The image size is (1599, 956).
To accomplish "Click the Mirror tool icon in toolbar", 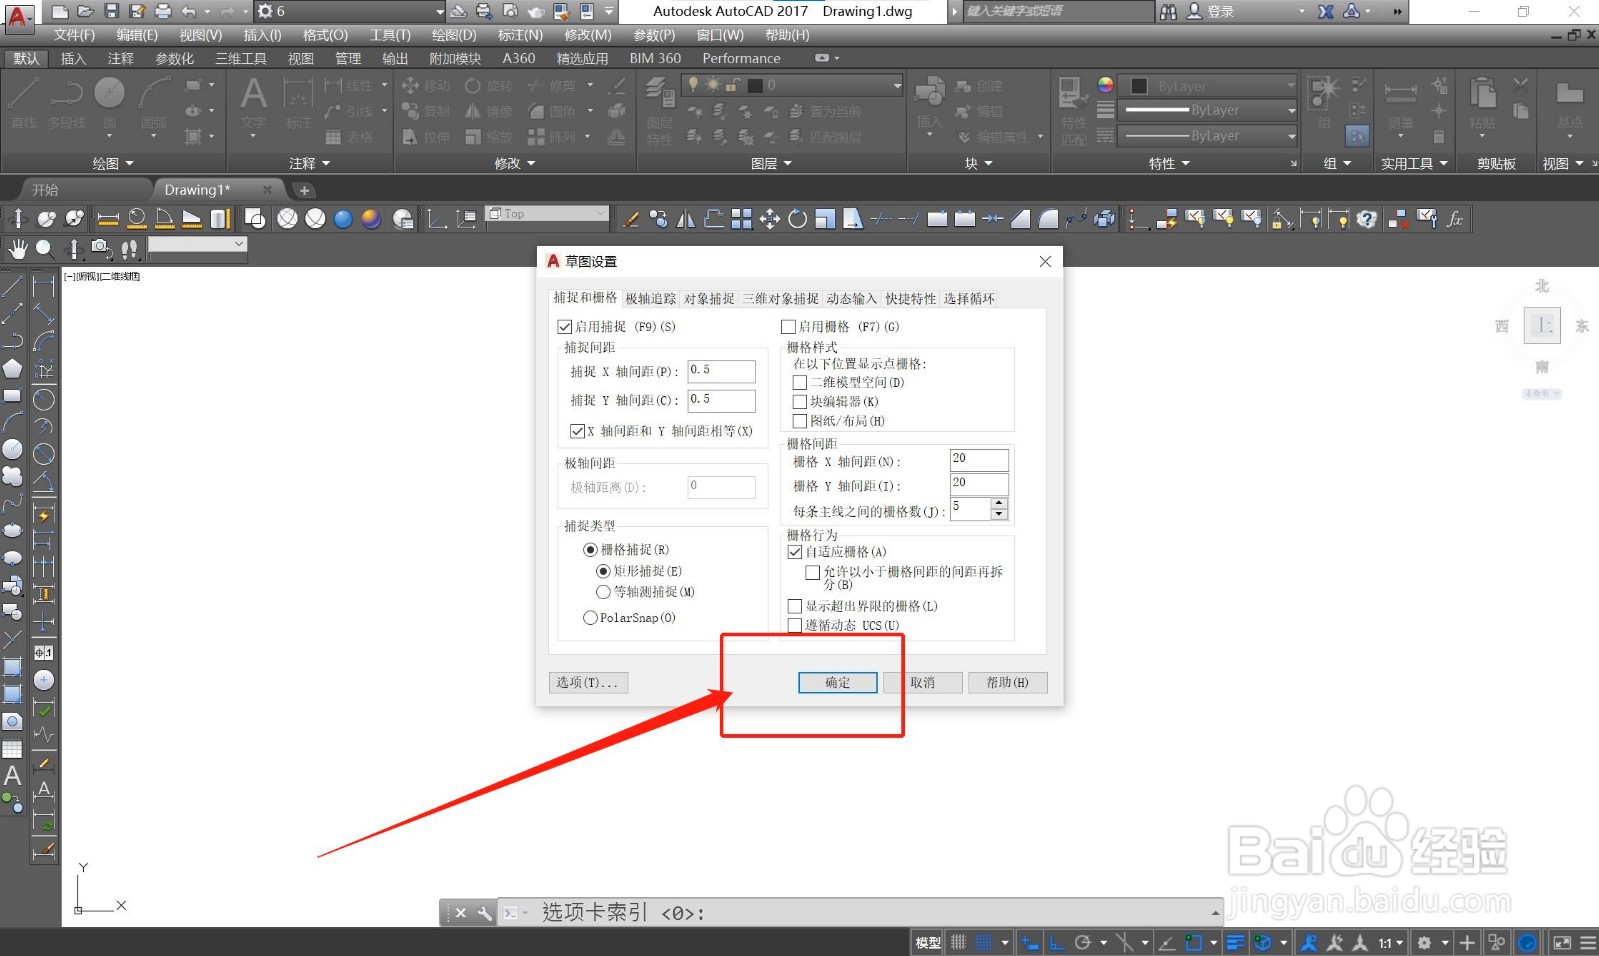I will pyautogui.click(x=686, y=218).
